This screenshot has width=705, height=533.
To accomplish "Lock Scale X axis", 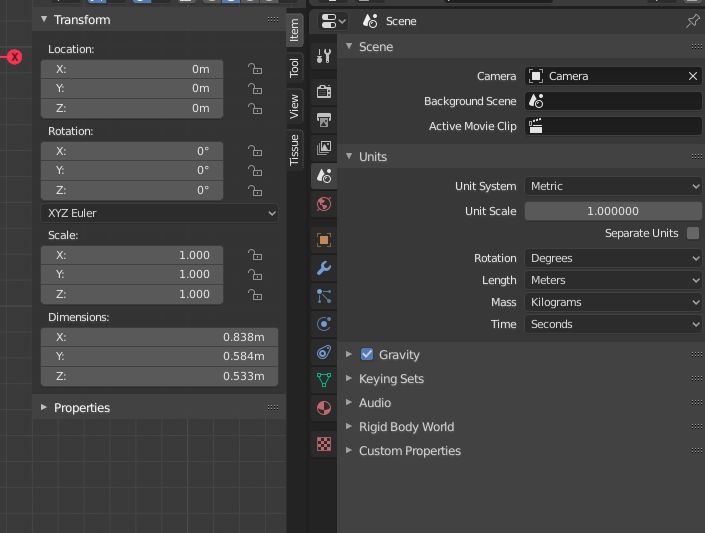I will (255, 255).
